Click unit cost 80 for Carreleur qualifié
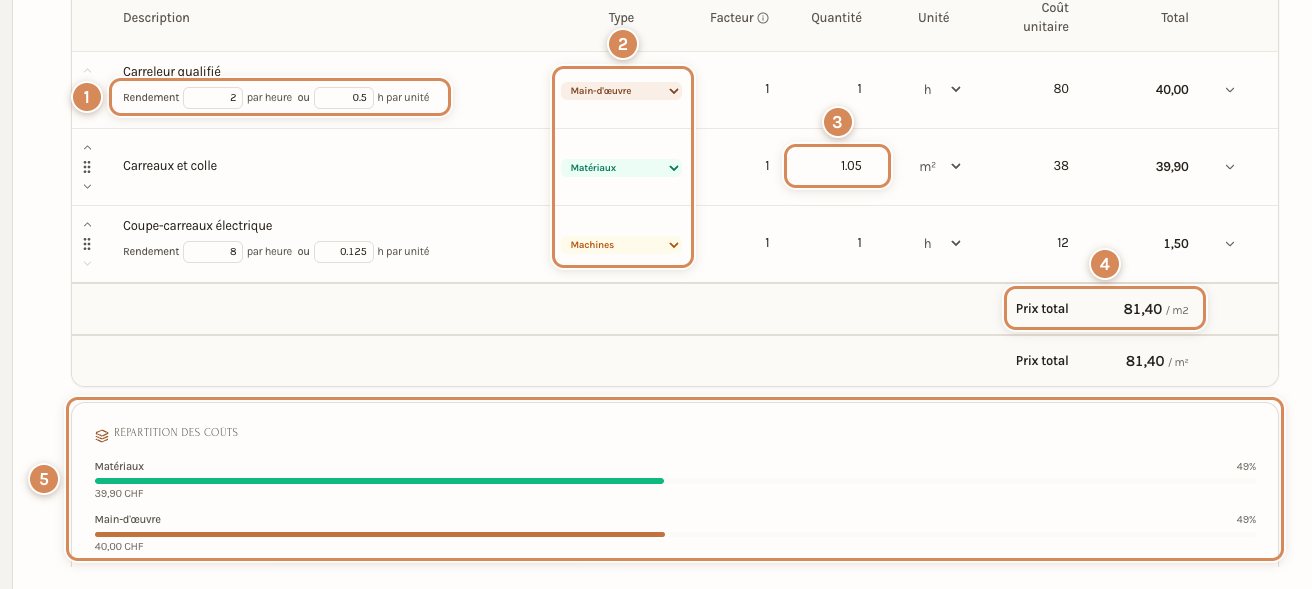 click(1061, 89)
